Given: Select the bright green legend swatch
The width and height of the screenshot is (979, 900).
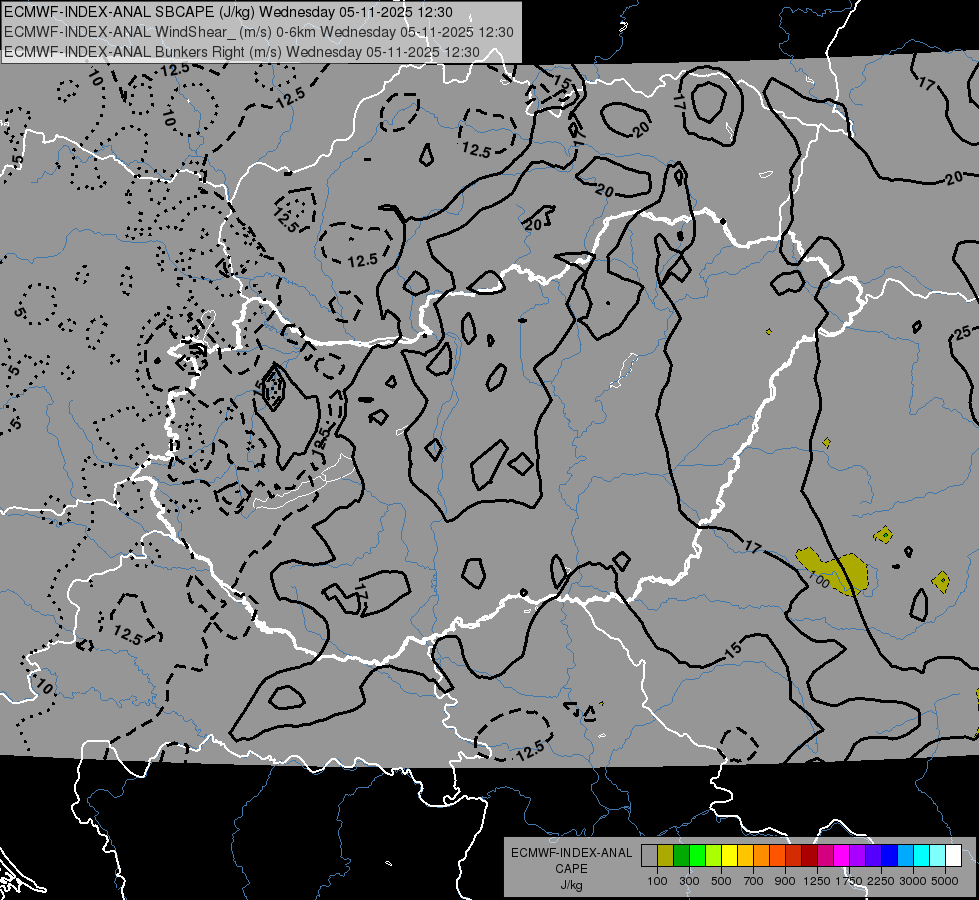Looking at the screenshot, I should pyautogui.click(x=697, y=855).
